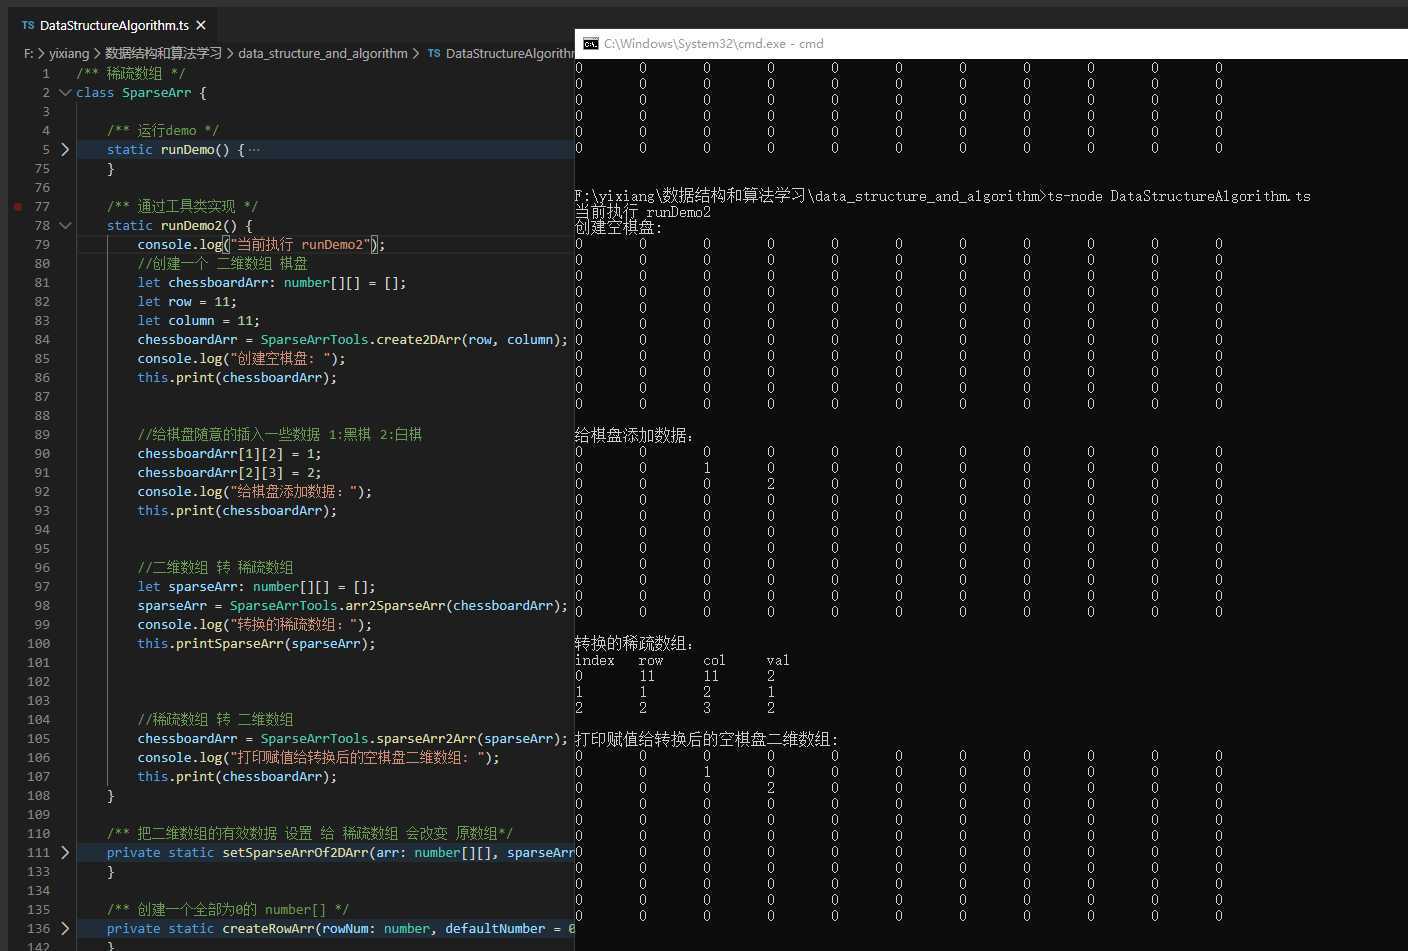Click the "col" column header in cmd output

(x=714, y=660)
